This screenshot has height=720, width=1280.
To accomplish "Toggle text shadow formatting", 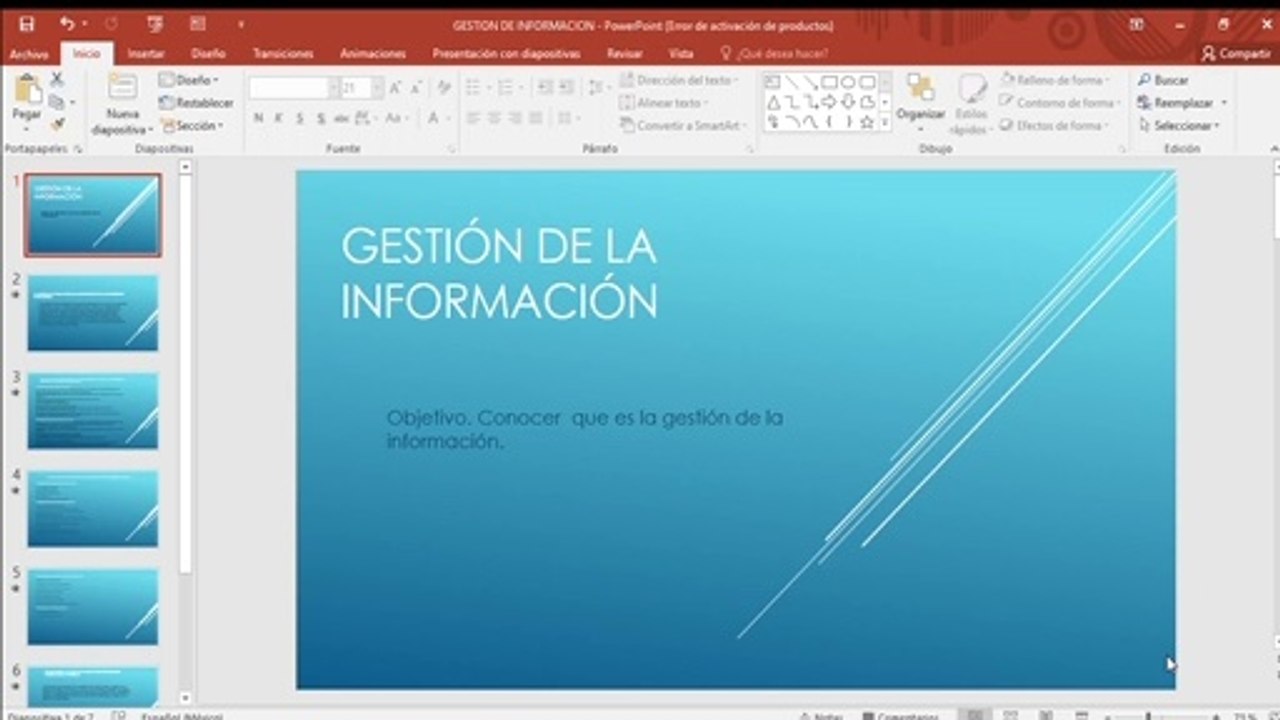I will tap(321, 118).
